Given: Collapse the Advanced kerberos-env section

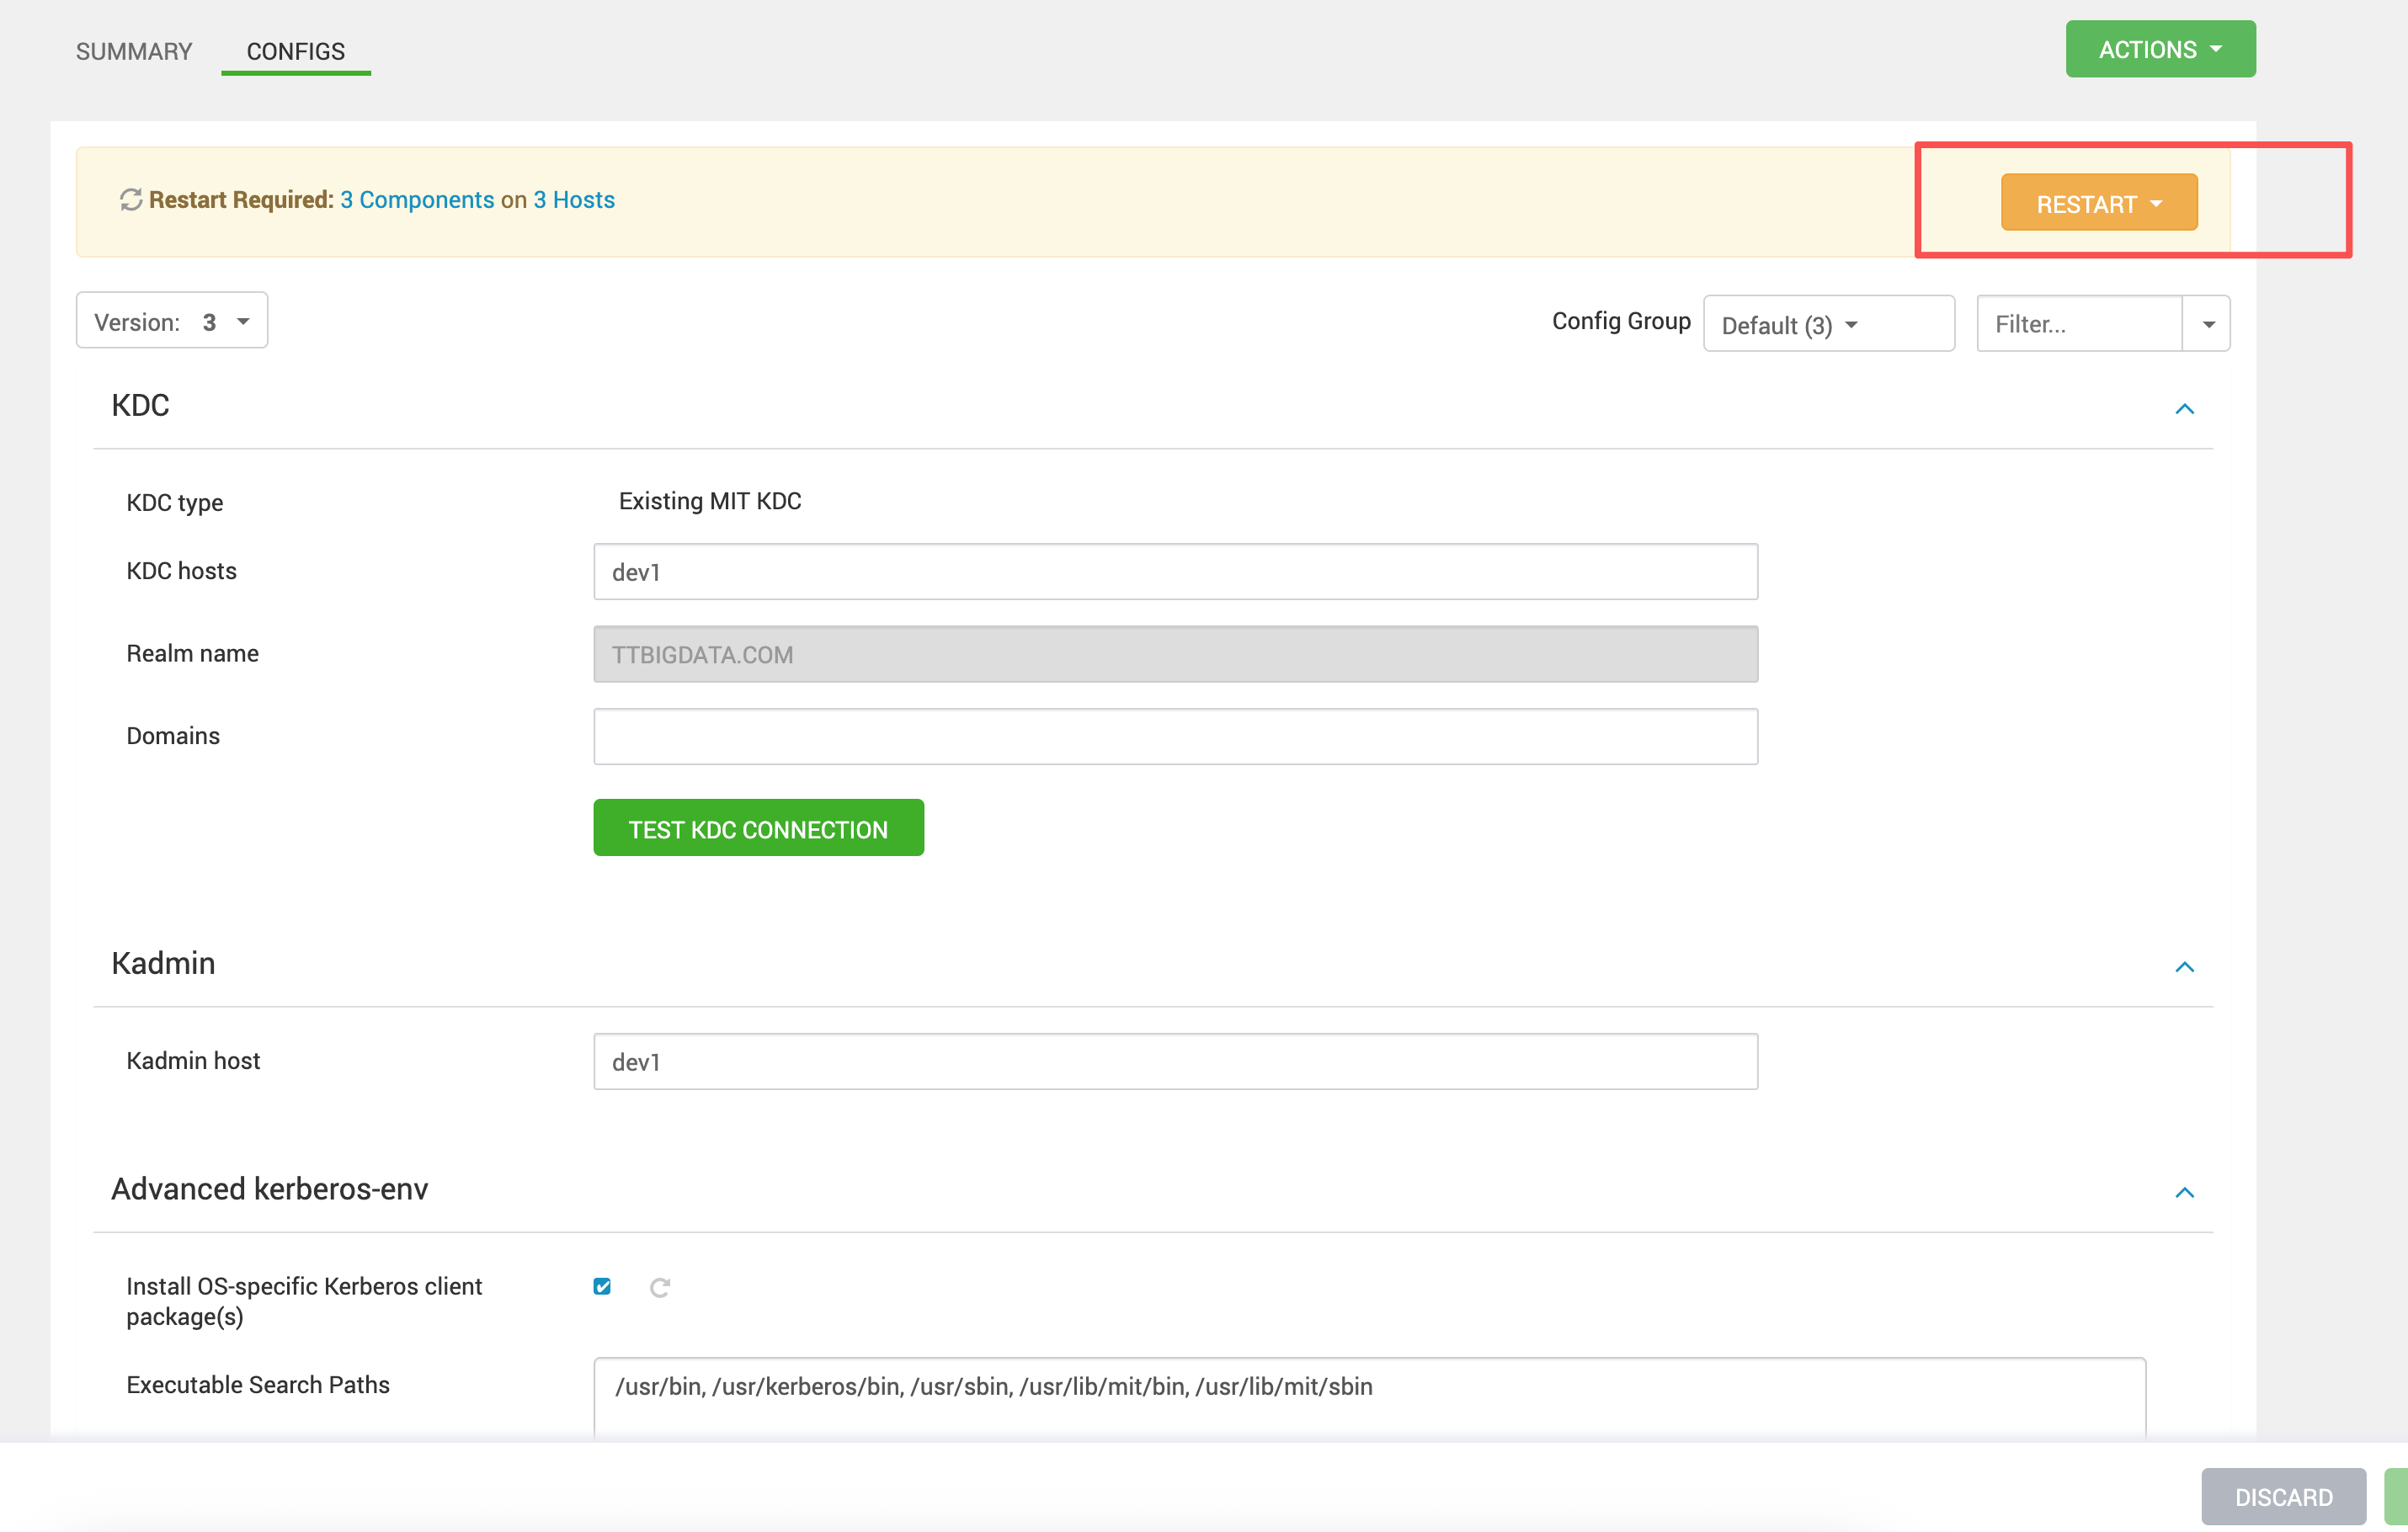Looking at the screenshot, I should click(2184, 1191).
